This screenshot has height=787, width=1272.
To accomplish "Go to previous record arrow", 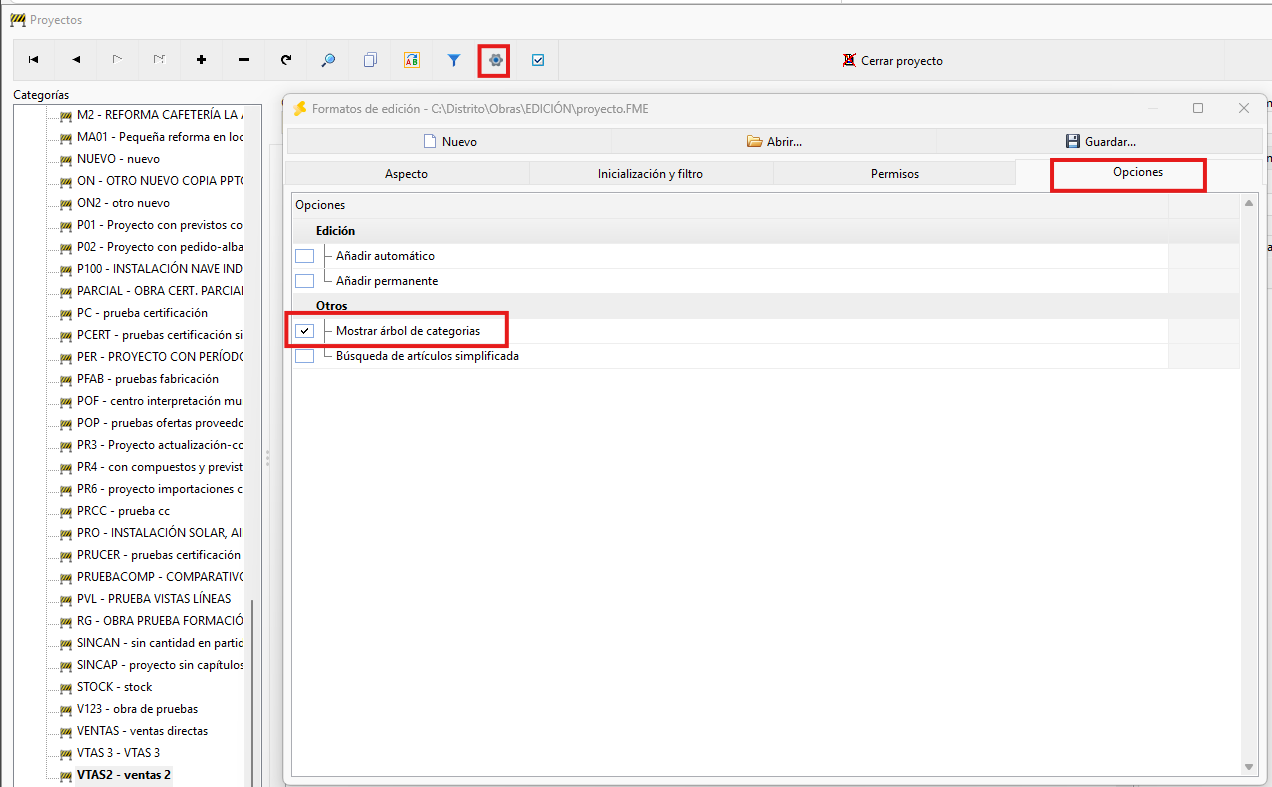I will [76, 60].
